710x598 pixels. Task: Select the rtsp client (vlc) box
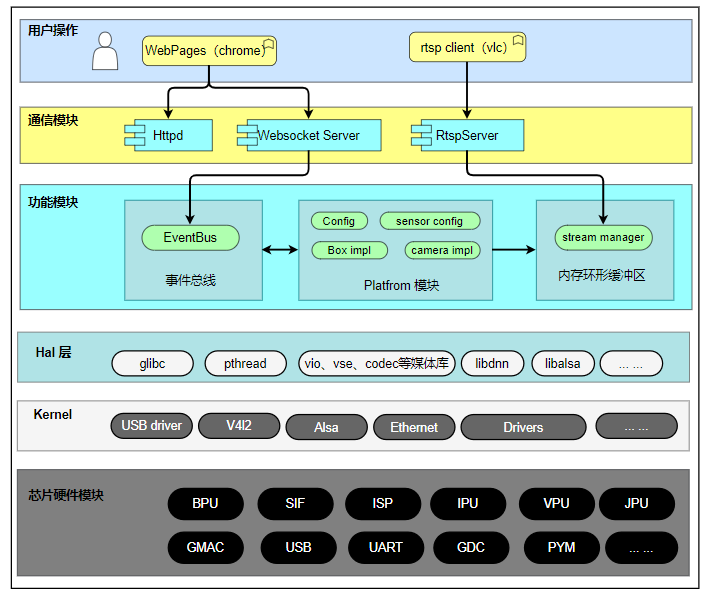(x=467, y=47)
